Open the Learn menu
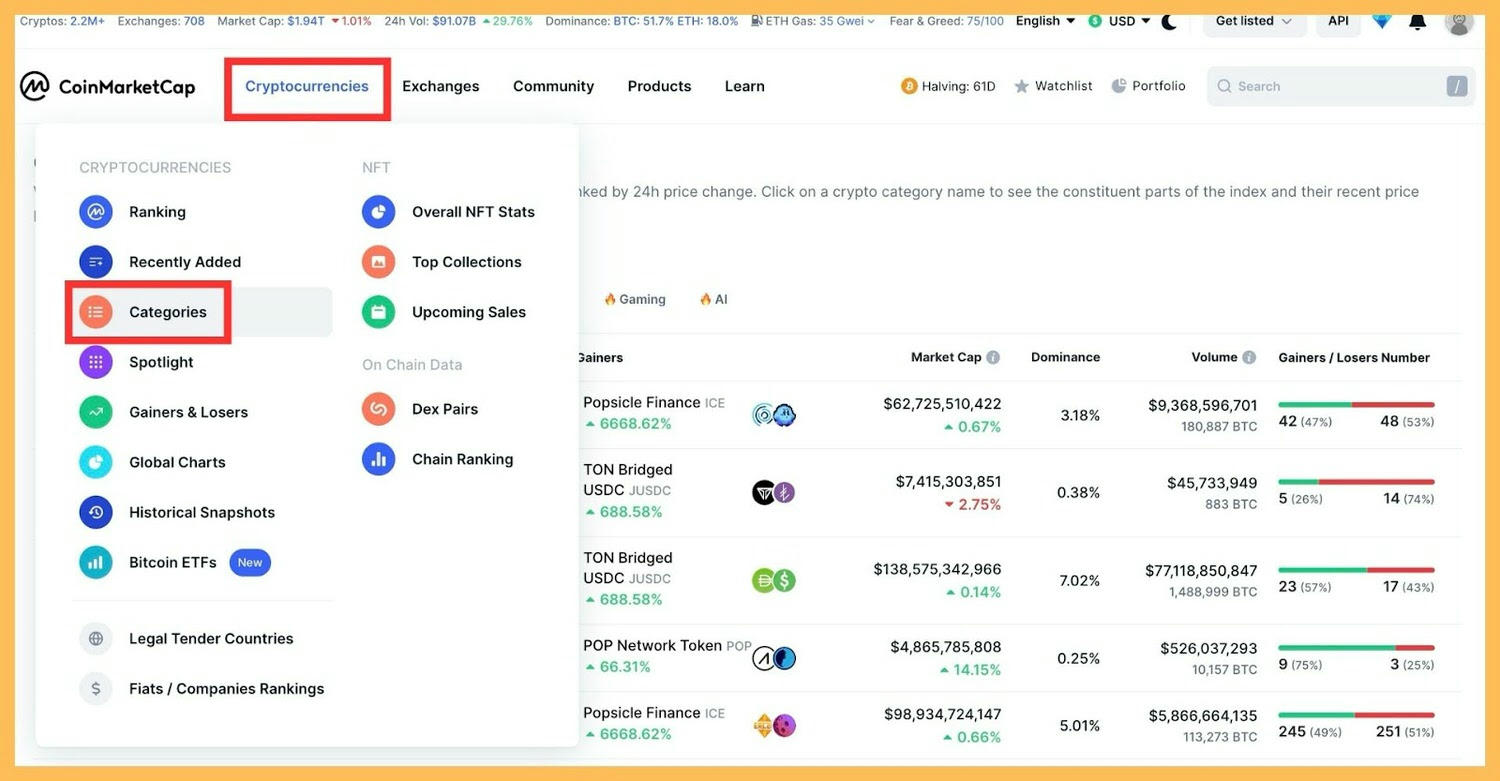The image size is (1500, 781). pos(745,87)
